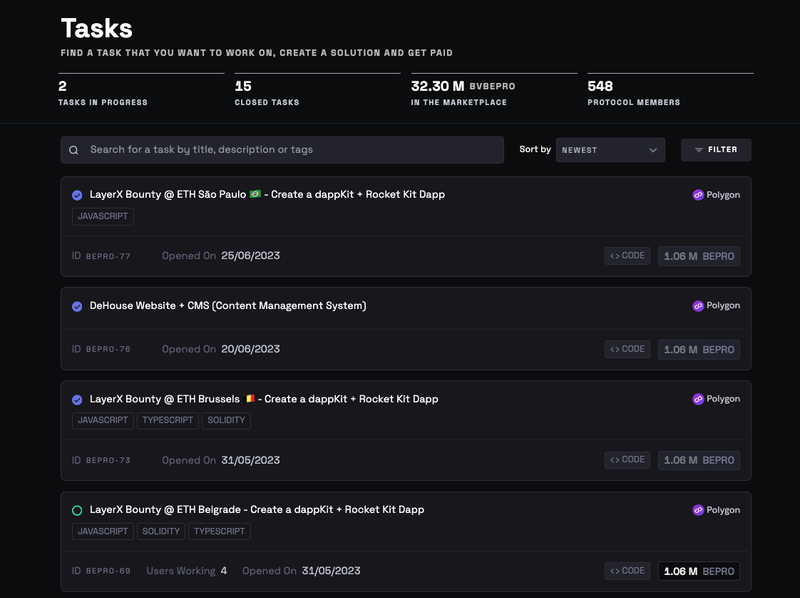Open LayerX Bounty @ ETH Belgrade task
This screenshot has width=800, height=598.
click(x=257, y=510)
